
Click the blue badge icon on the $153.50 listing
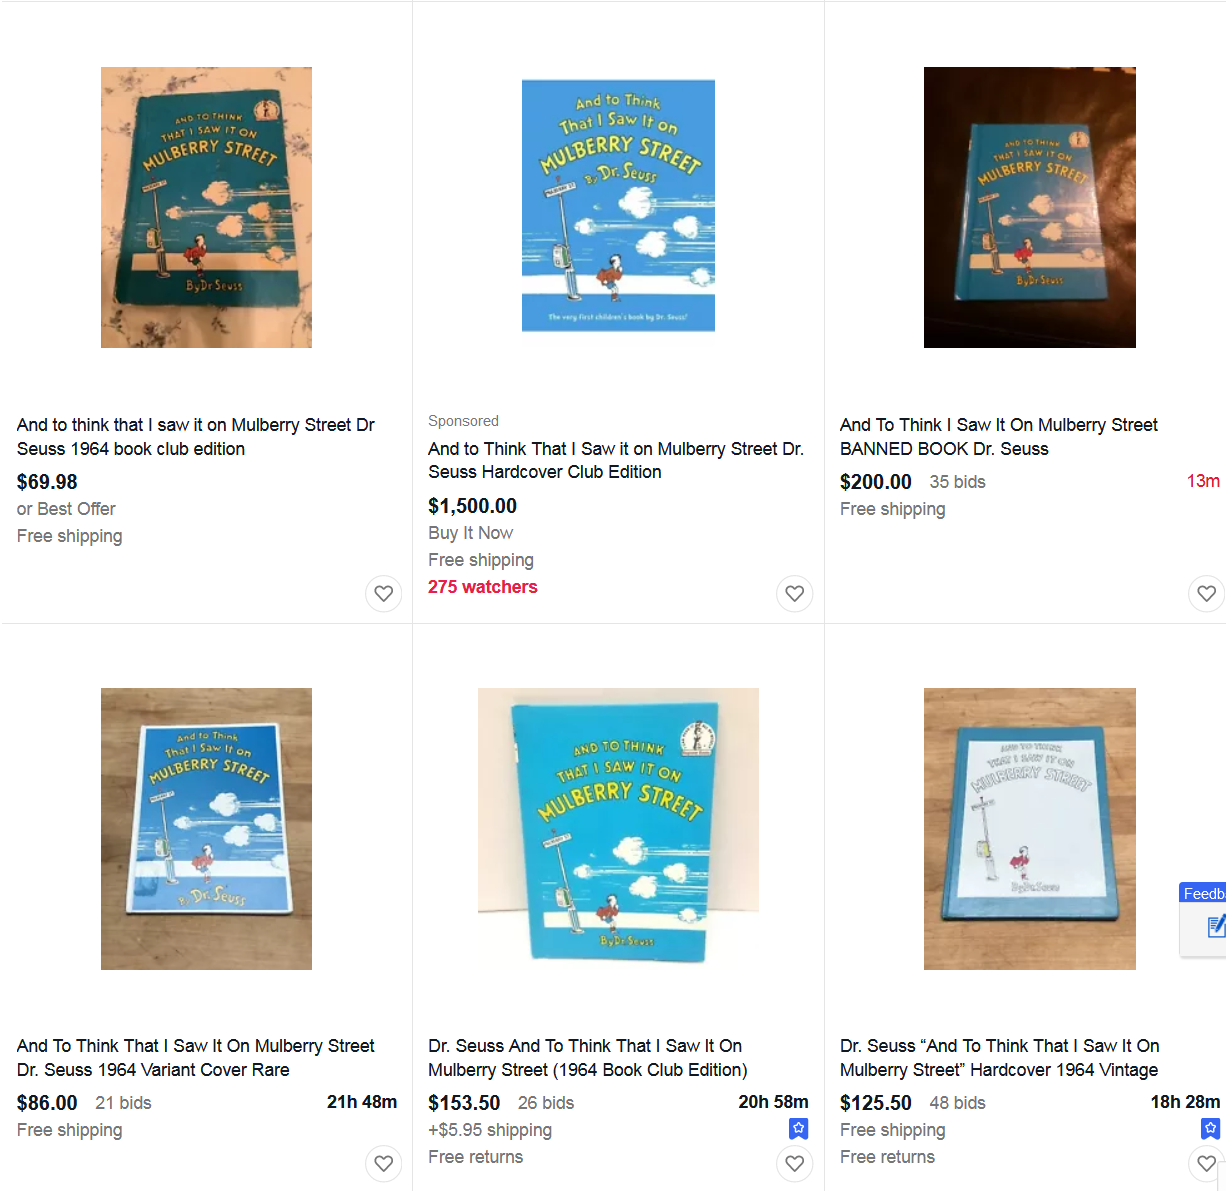coord(799,1129)
